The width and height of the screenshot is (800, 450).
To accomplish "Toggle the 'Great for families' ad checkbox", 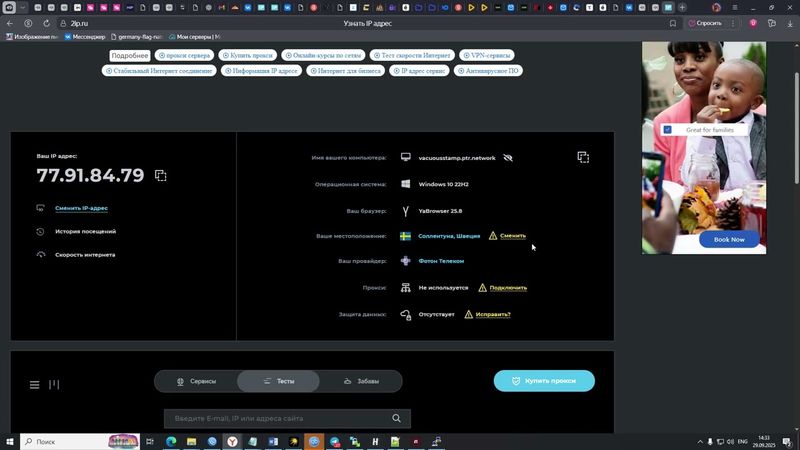I will coord(667,129).
